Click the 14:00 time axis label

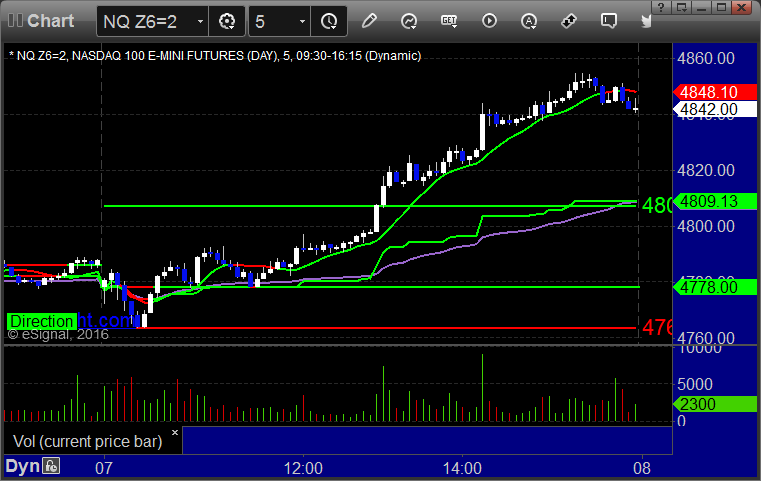tap(462, 468)
